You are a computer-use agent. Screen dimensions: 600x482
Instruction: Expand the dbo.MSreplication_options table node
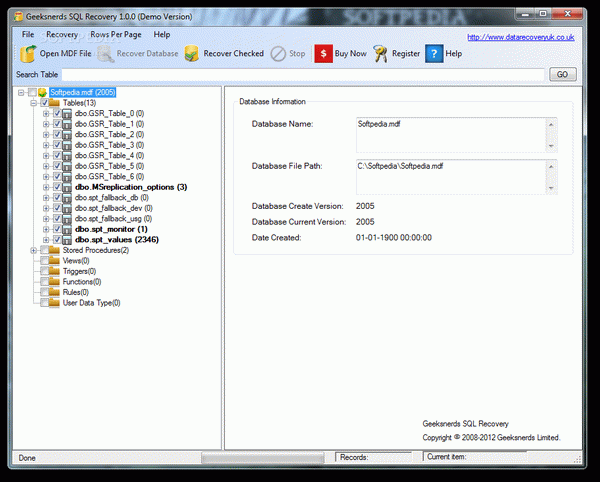(x=46, y=187)
